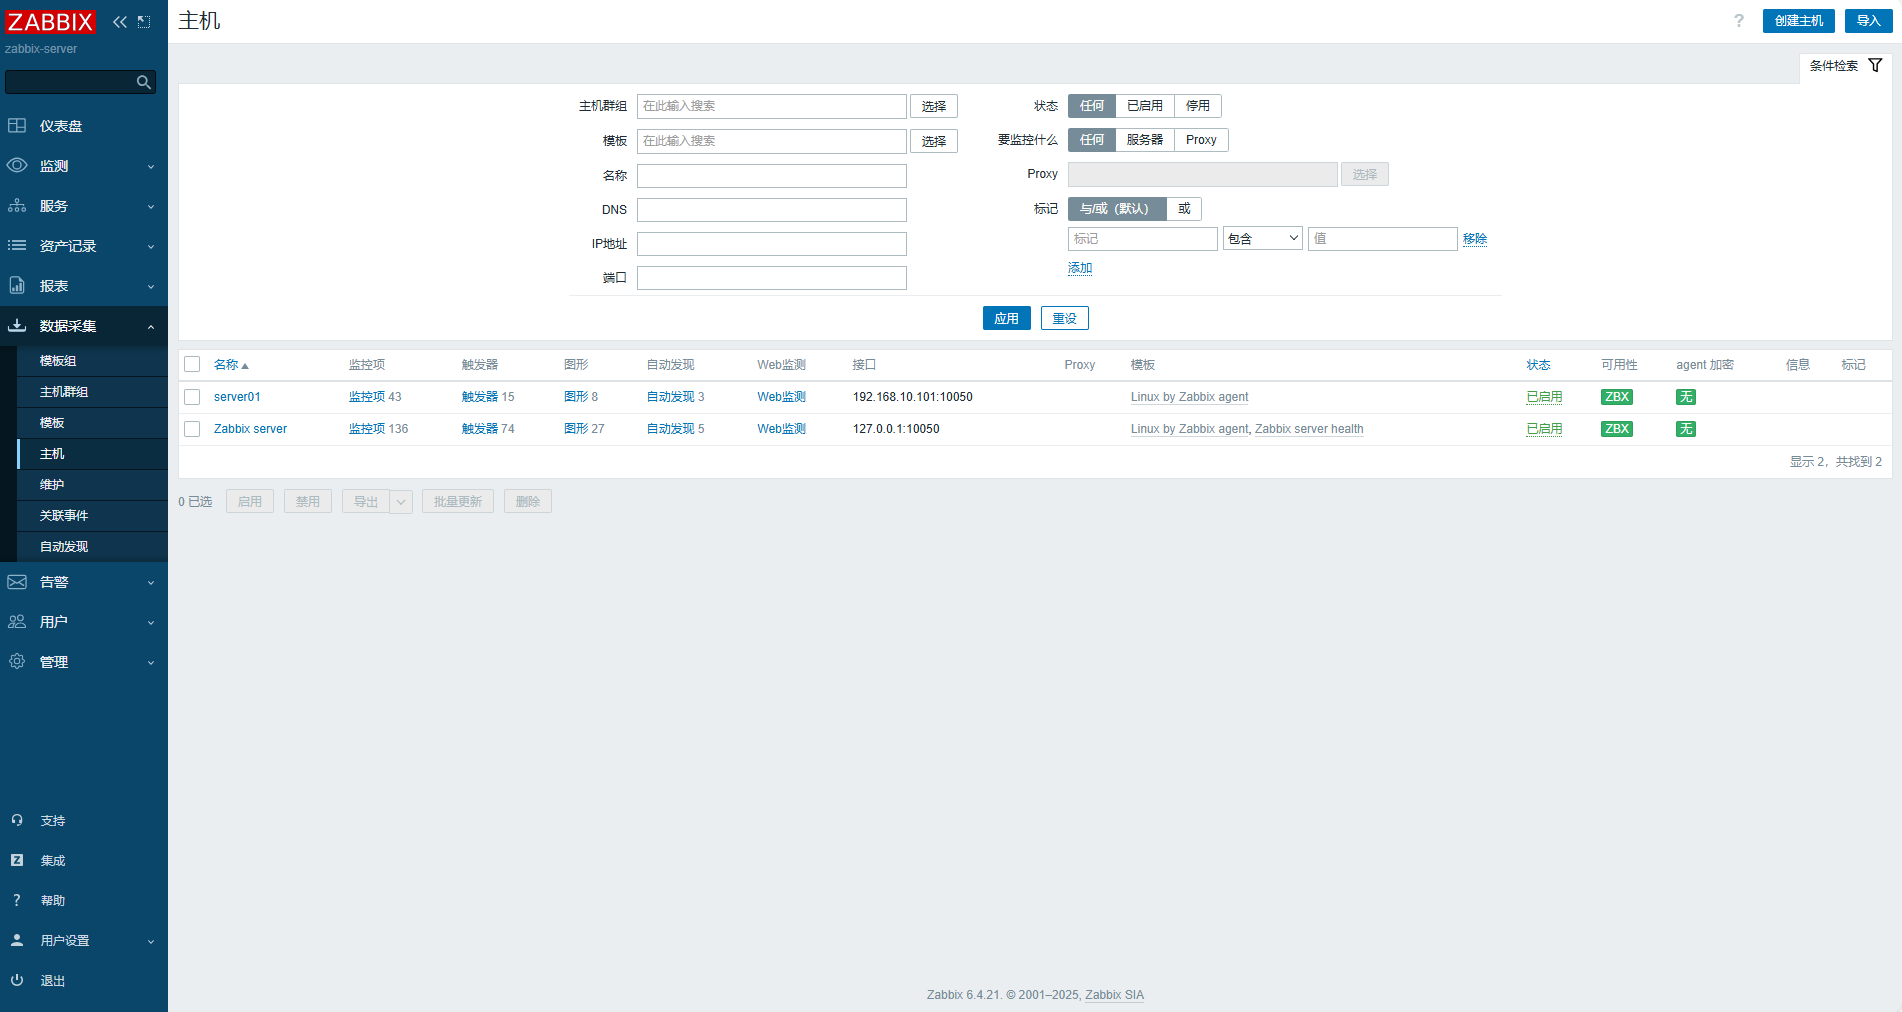The height and width of the screenshot is (1012, 1902).
Task: Click ZBX availability badge for Zabbix server
Action: pyautogui.click(x=1617, y=429)
